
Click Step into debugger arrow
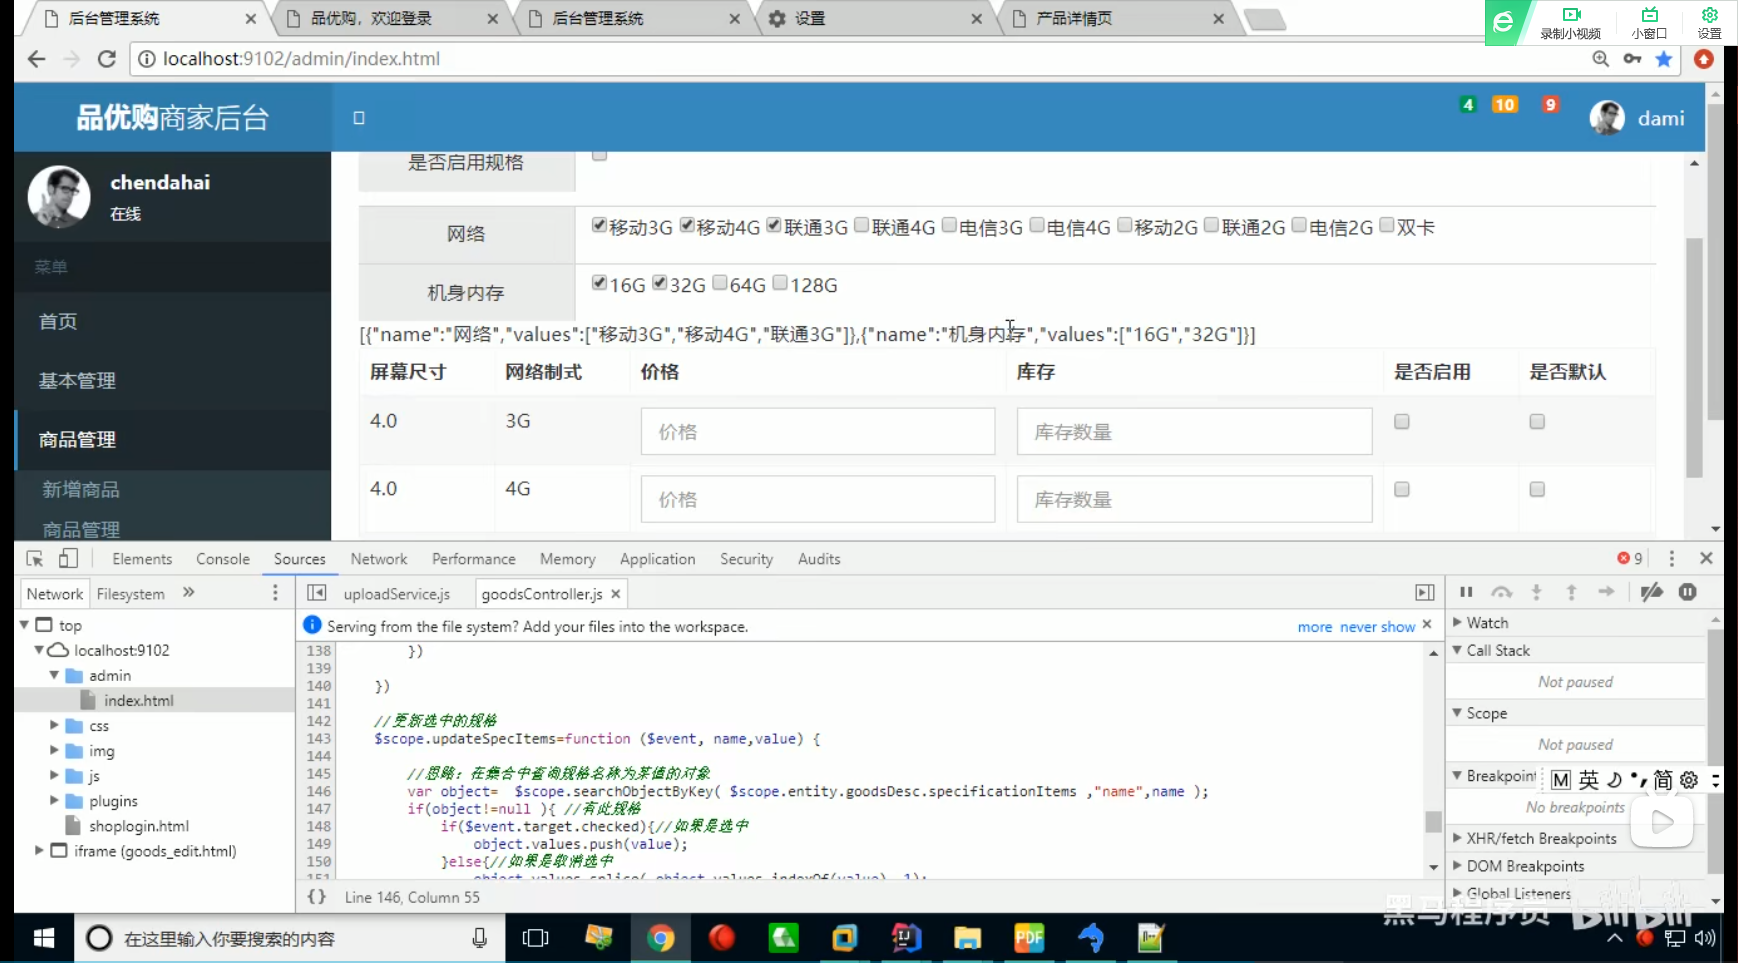point(1537,592)
